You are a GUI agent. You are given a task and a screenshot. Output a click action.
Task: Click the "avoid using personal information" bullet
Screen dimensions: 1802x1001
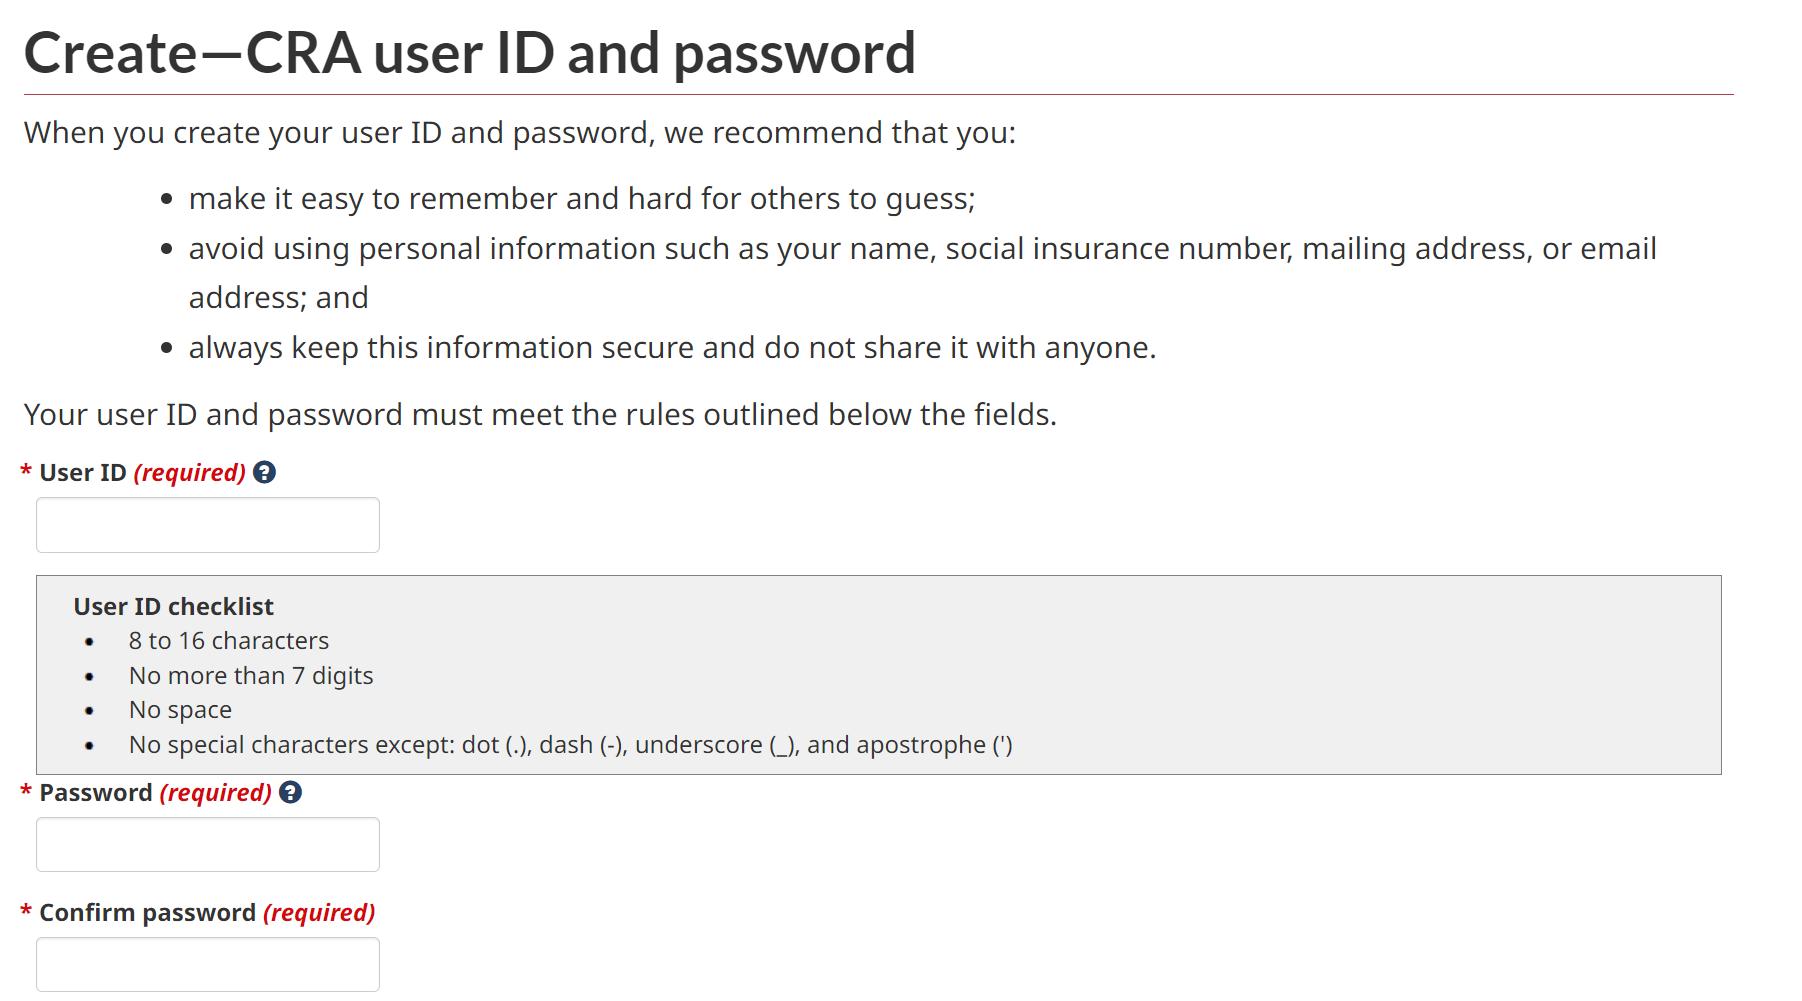pos(922,249)
